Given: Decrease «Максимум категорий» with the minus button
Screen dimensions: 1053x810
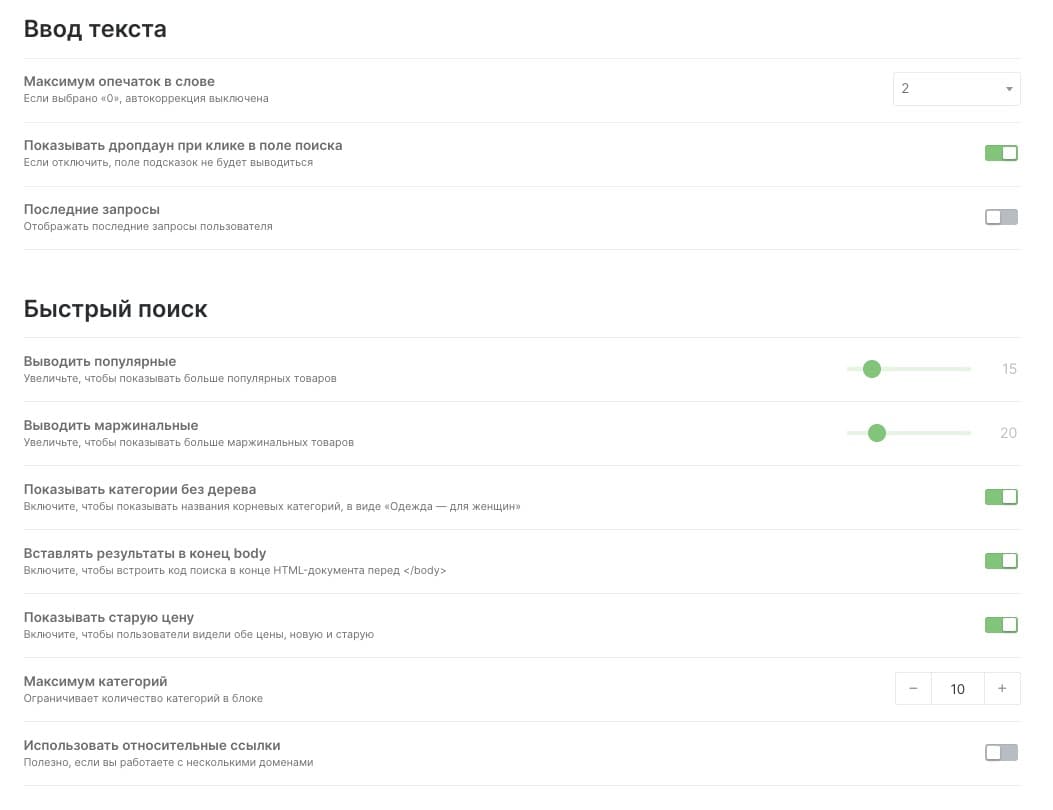Looking at the screenshot, I should (x=913, y=688).
